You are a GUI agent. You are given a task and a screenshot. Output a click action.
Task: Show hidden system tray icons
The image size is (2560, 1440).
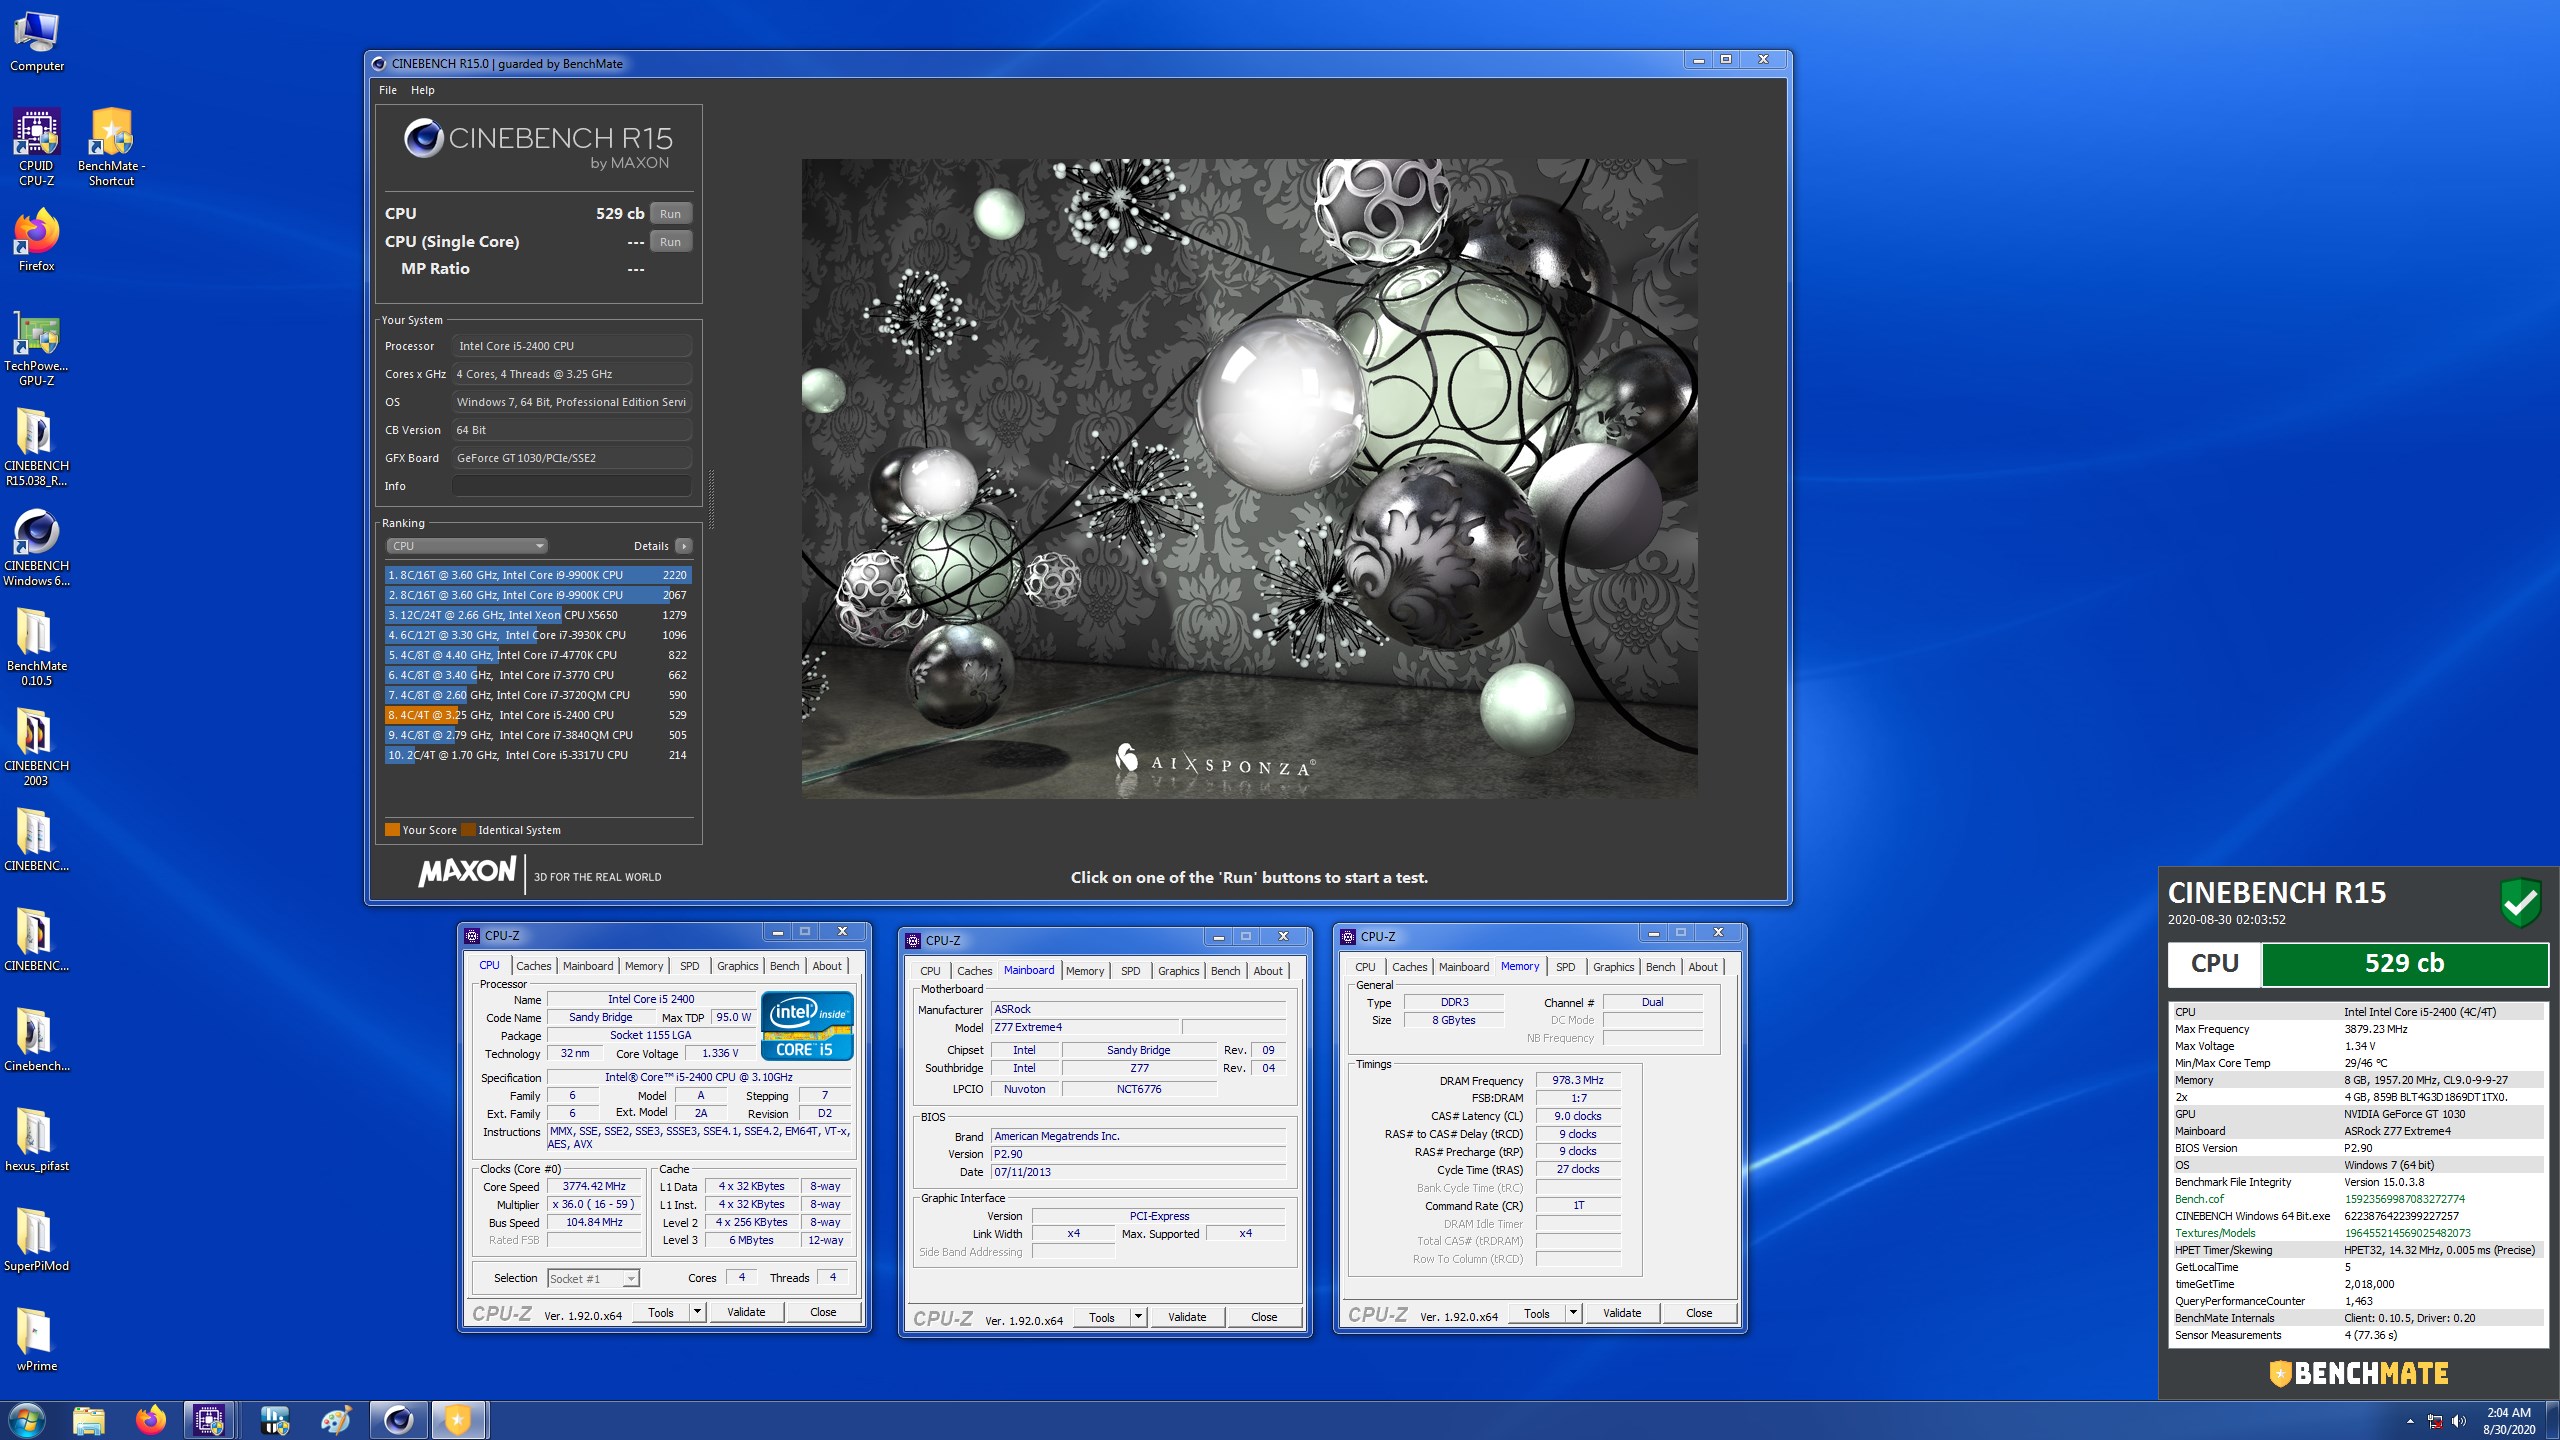(x=2410, y=1421)
